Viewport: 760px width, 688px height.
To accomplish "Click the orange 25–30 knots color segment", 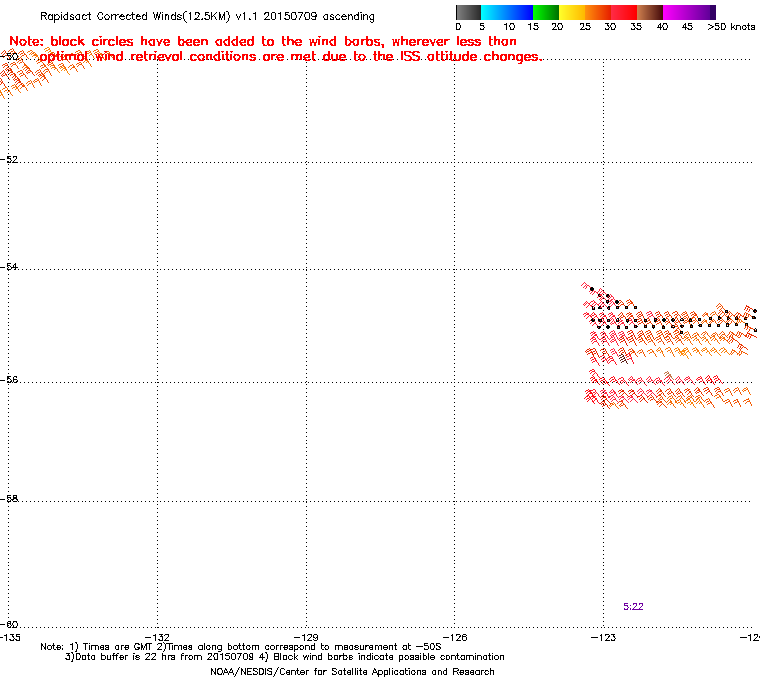I will click(598, 12).
